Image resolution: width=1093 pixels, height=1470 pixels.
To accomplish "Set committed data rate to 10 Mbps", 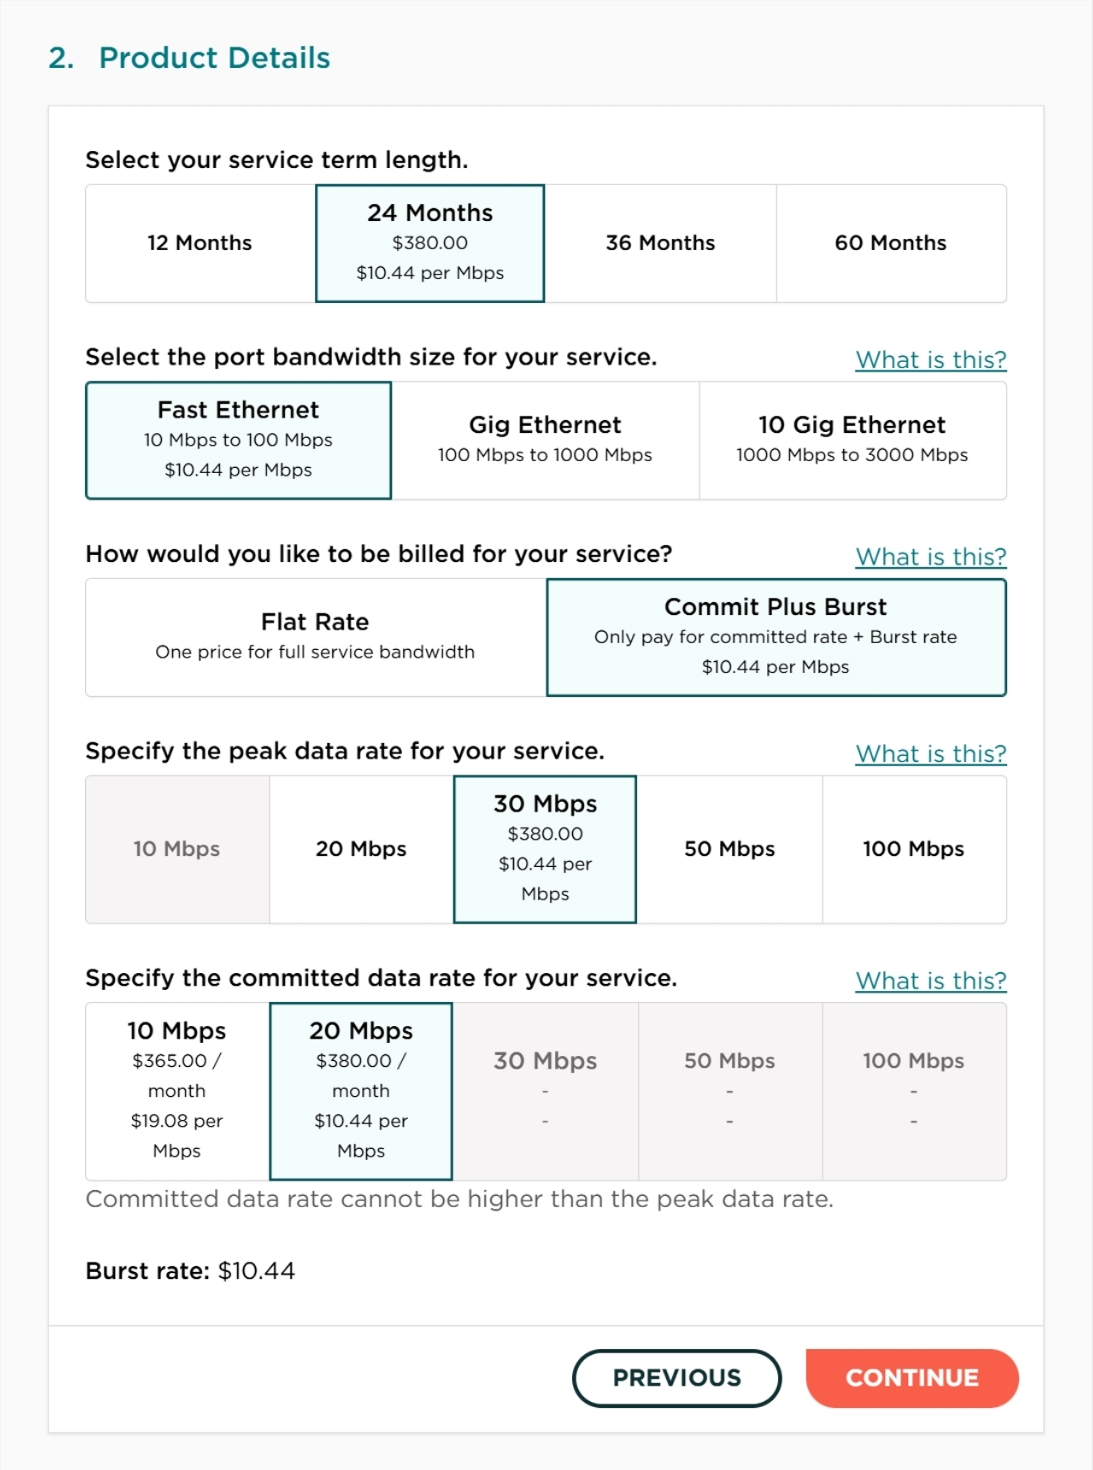I will (177, 1090).
